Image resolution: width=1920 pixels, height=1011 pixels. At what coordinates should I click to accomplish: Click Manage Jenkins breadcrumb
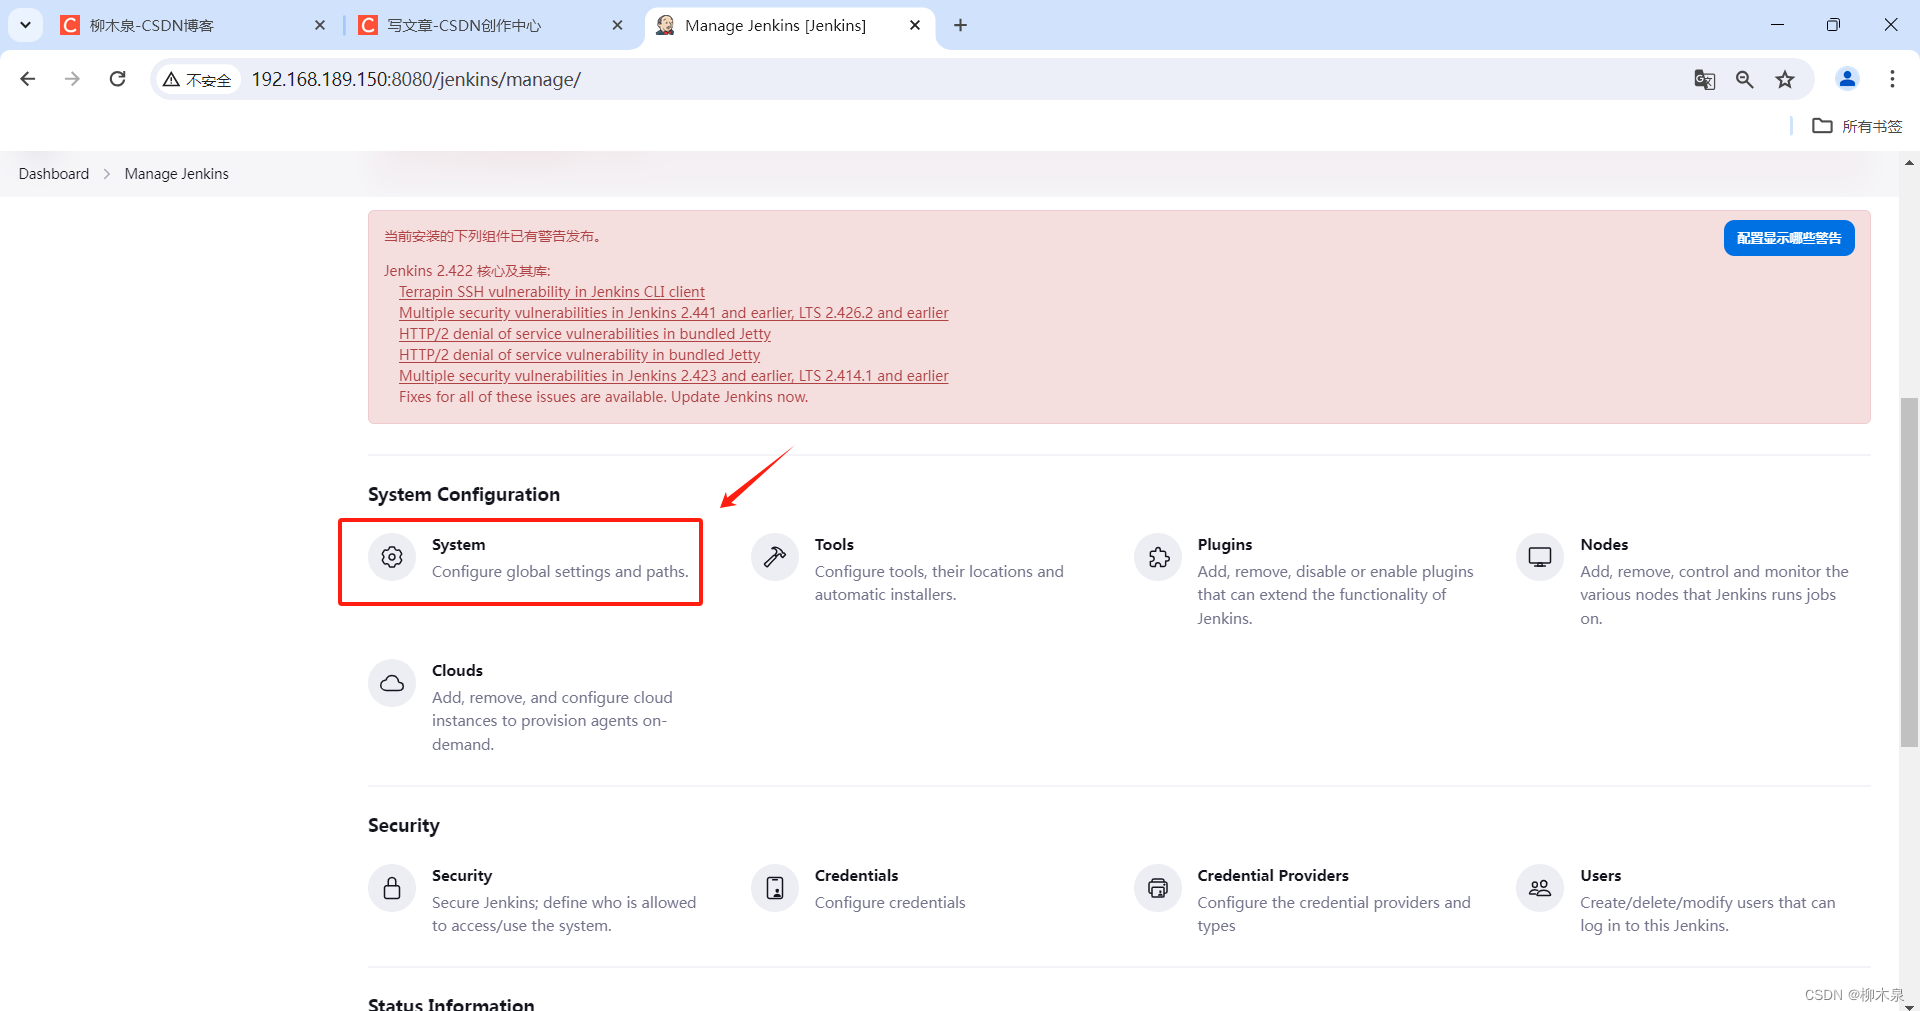[x=177, y=174]
